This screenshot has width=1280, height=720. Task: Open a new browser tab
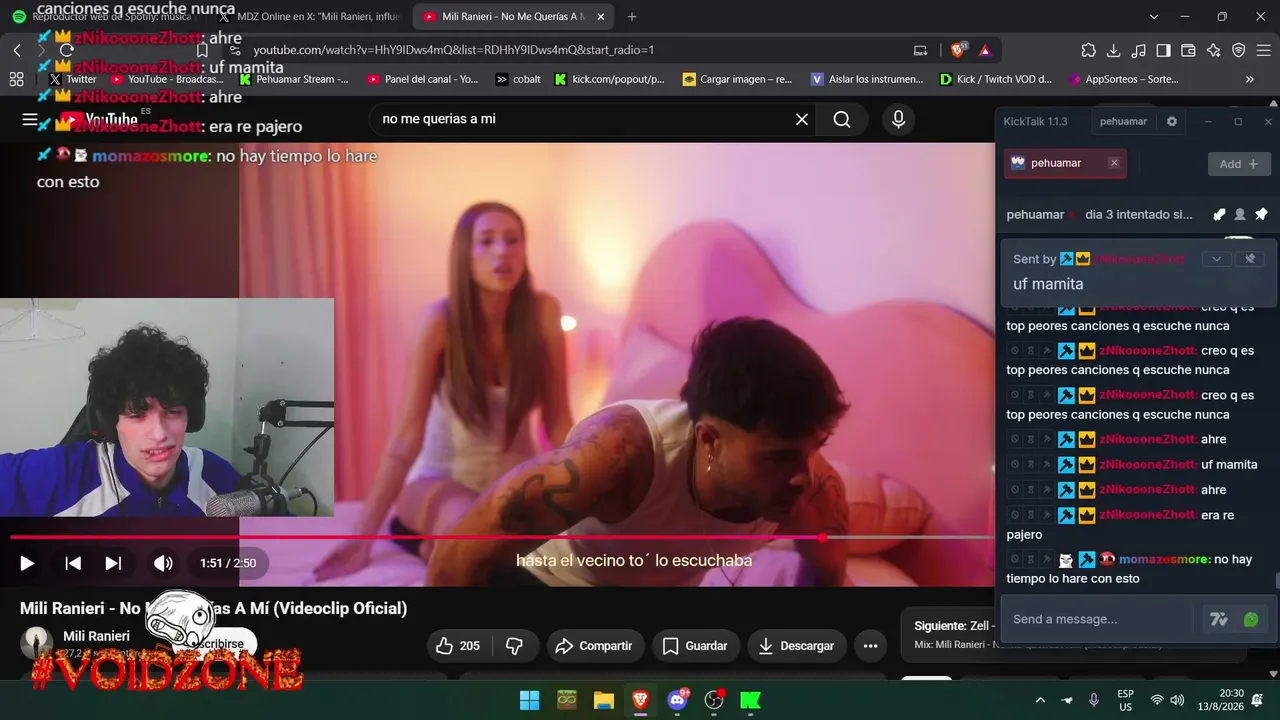[632, 17]
